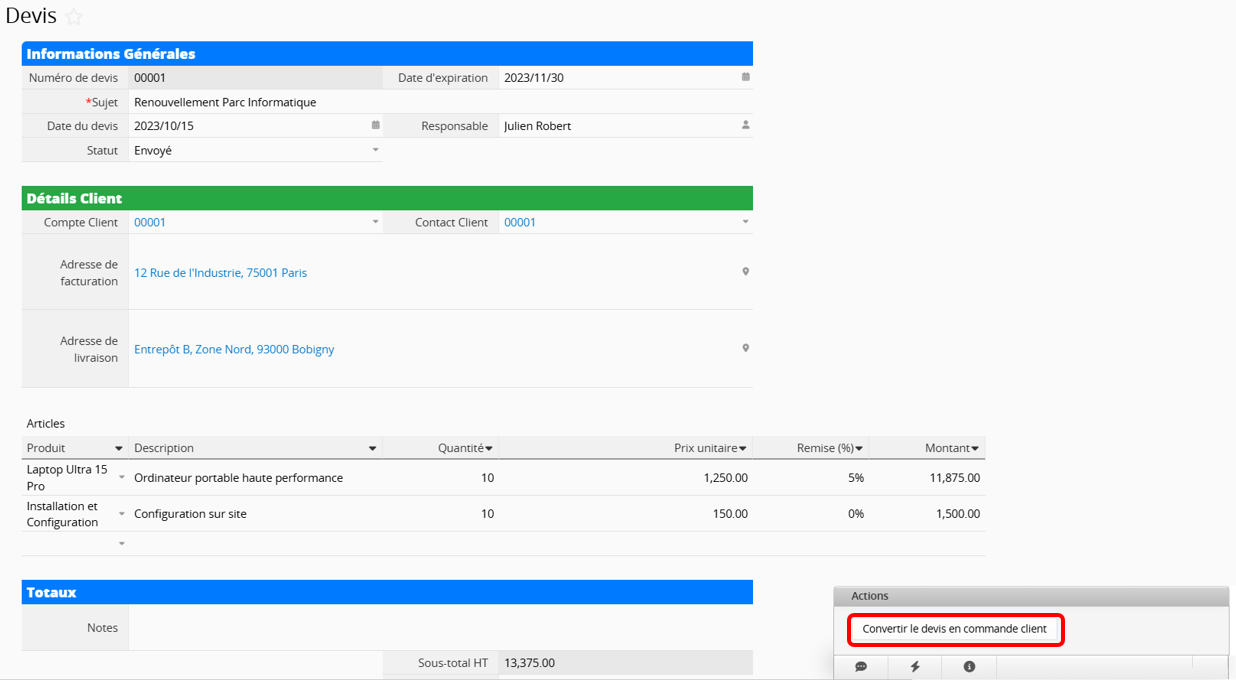Image resolution: width=1236 pixels, height=681 pixels.
Task: Click the Notes field in Totaux
Action: coord(440,628)
